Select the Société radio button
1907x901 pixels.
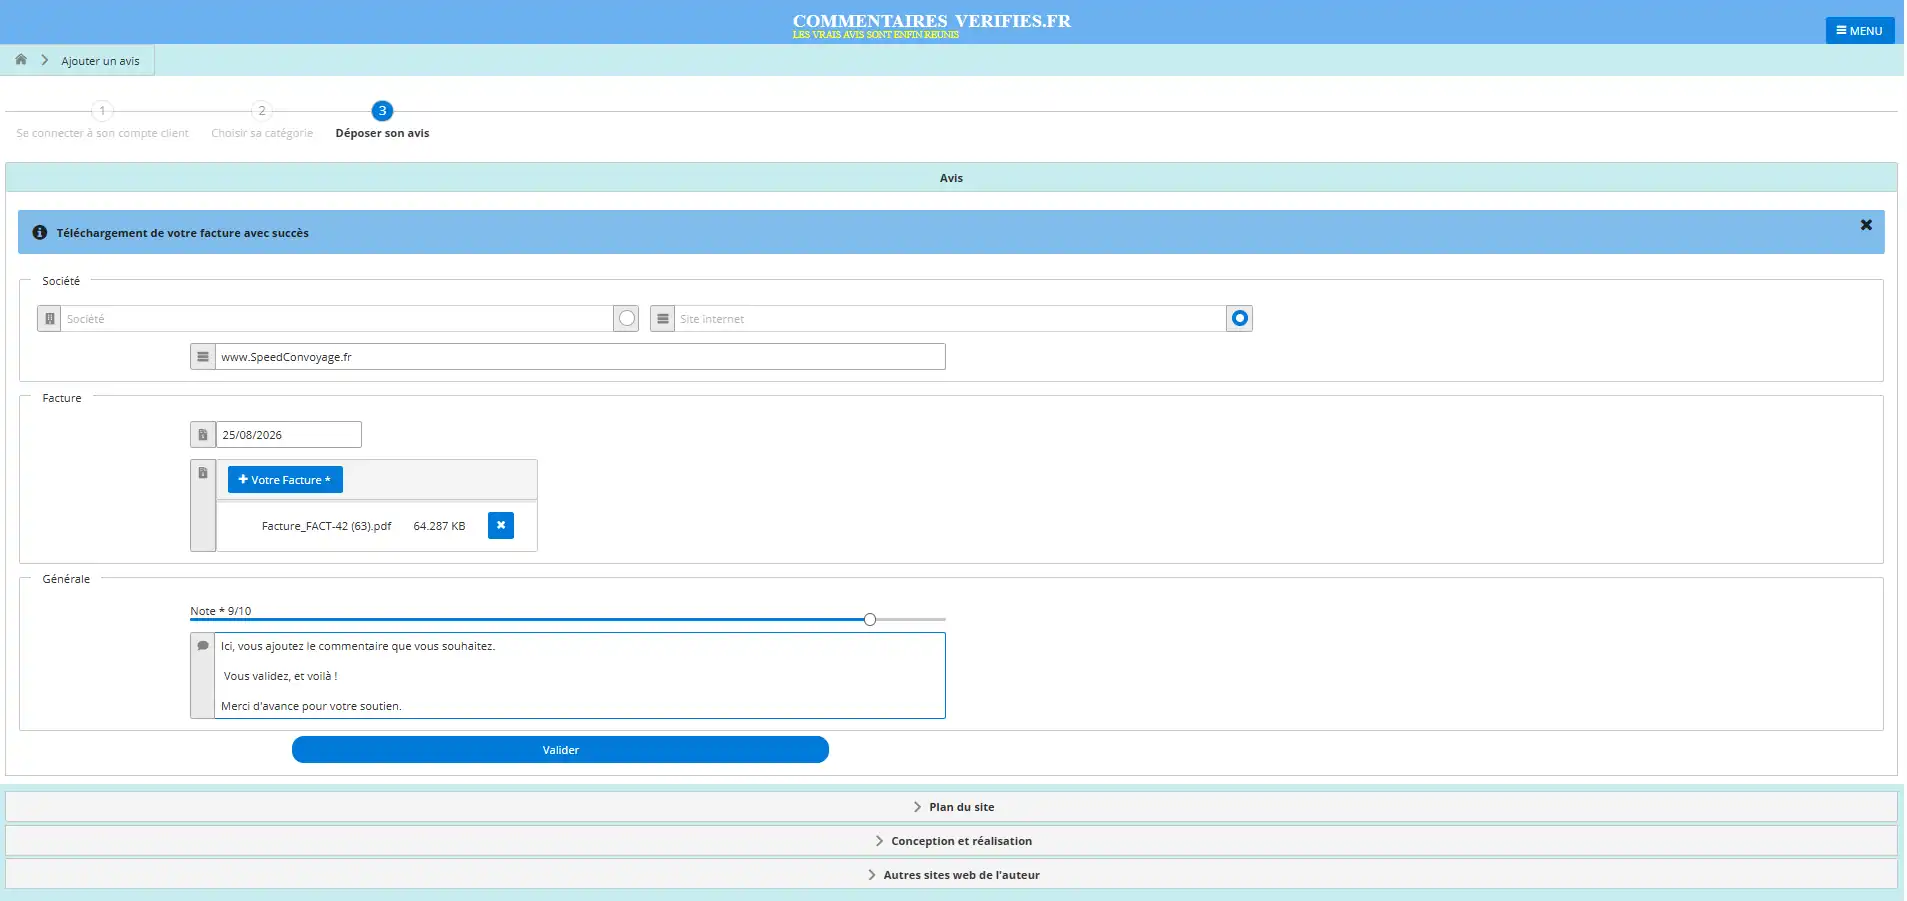tap(627, 319)
